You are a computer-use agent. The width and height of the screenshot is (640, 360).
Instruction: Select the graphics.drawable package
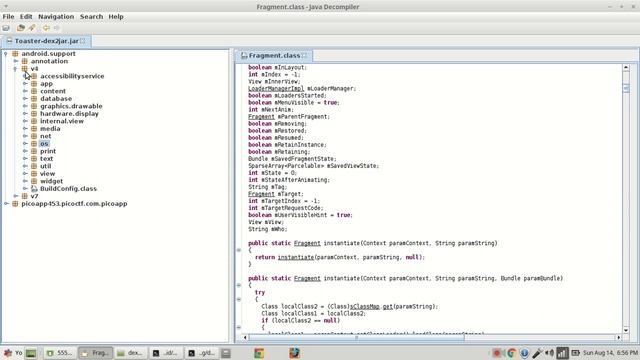tap(71, 106)
